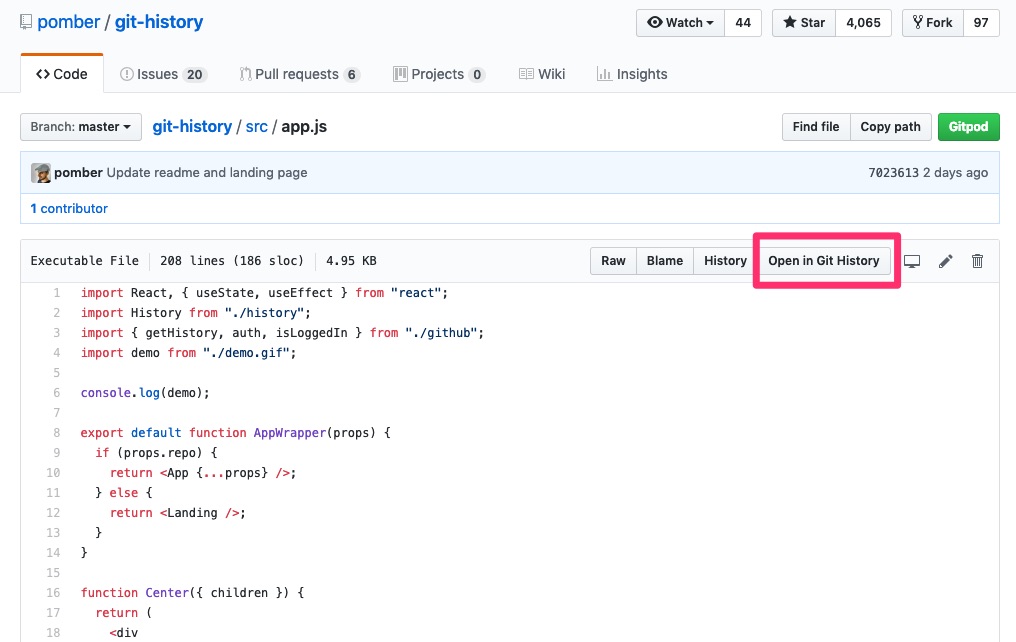
Task: Fork the git-history repository
Action: coord(932,23)
